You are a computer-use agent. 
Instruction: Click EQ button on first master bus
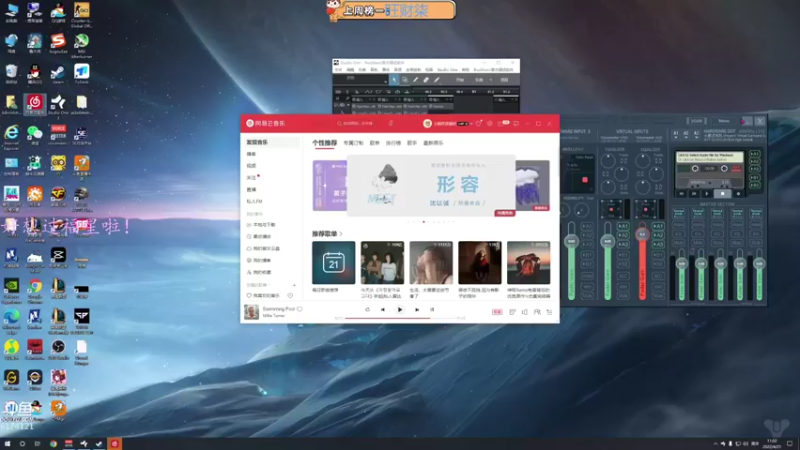point(679,234)
